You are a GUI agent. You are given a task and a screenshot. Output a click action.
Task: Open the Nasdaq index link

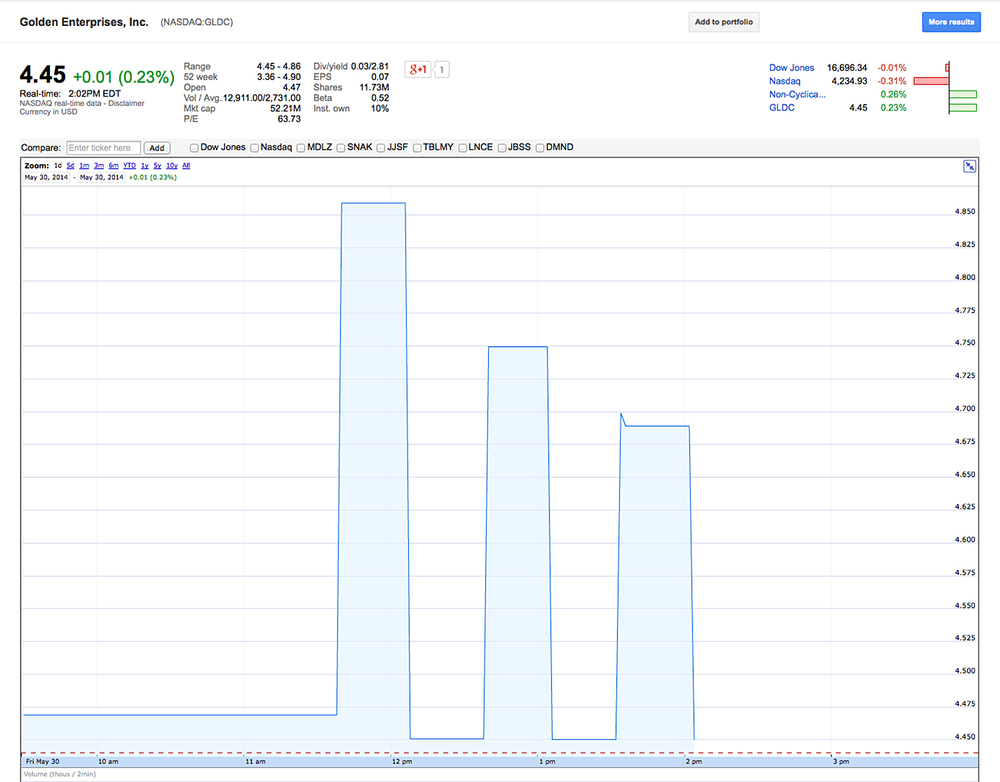[x=785, y=81]
